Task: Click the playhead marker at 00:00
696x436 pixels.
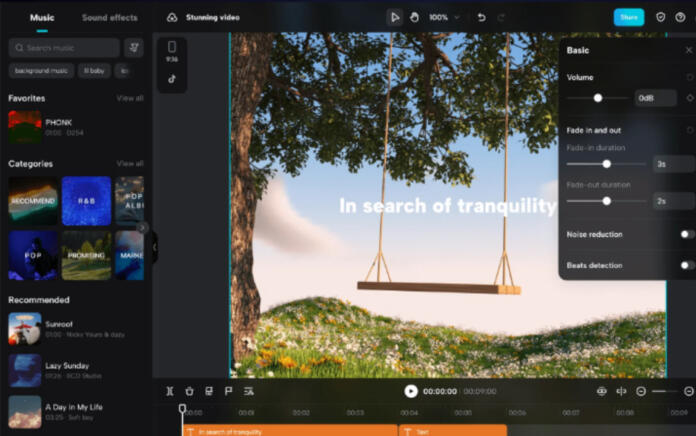Action: [182, 408]
